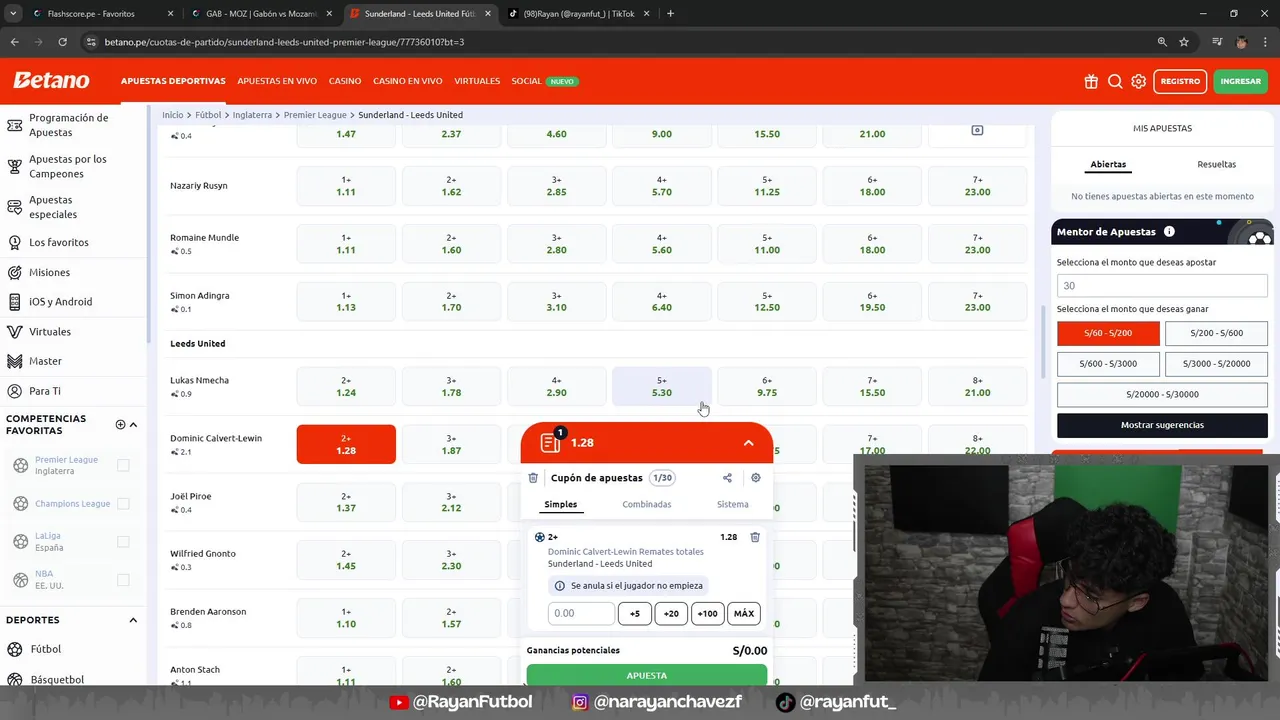Click the Betano logo

click(x=51, y=80)
